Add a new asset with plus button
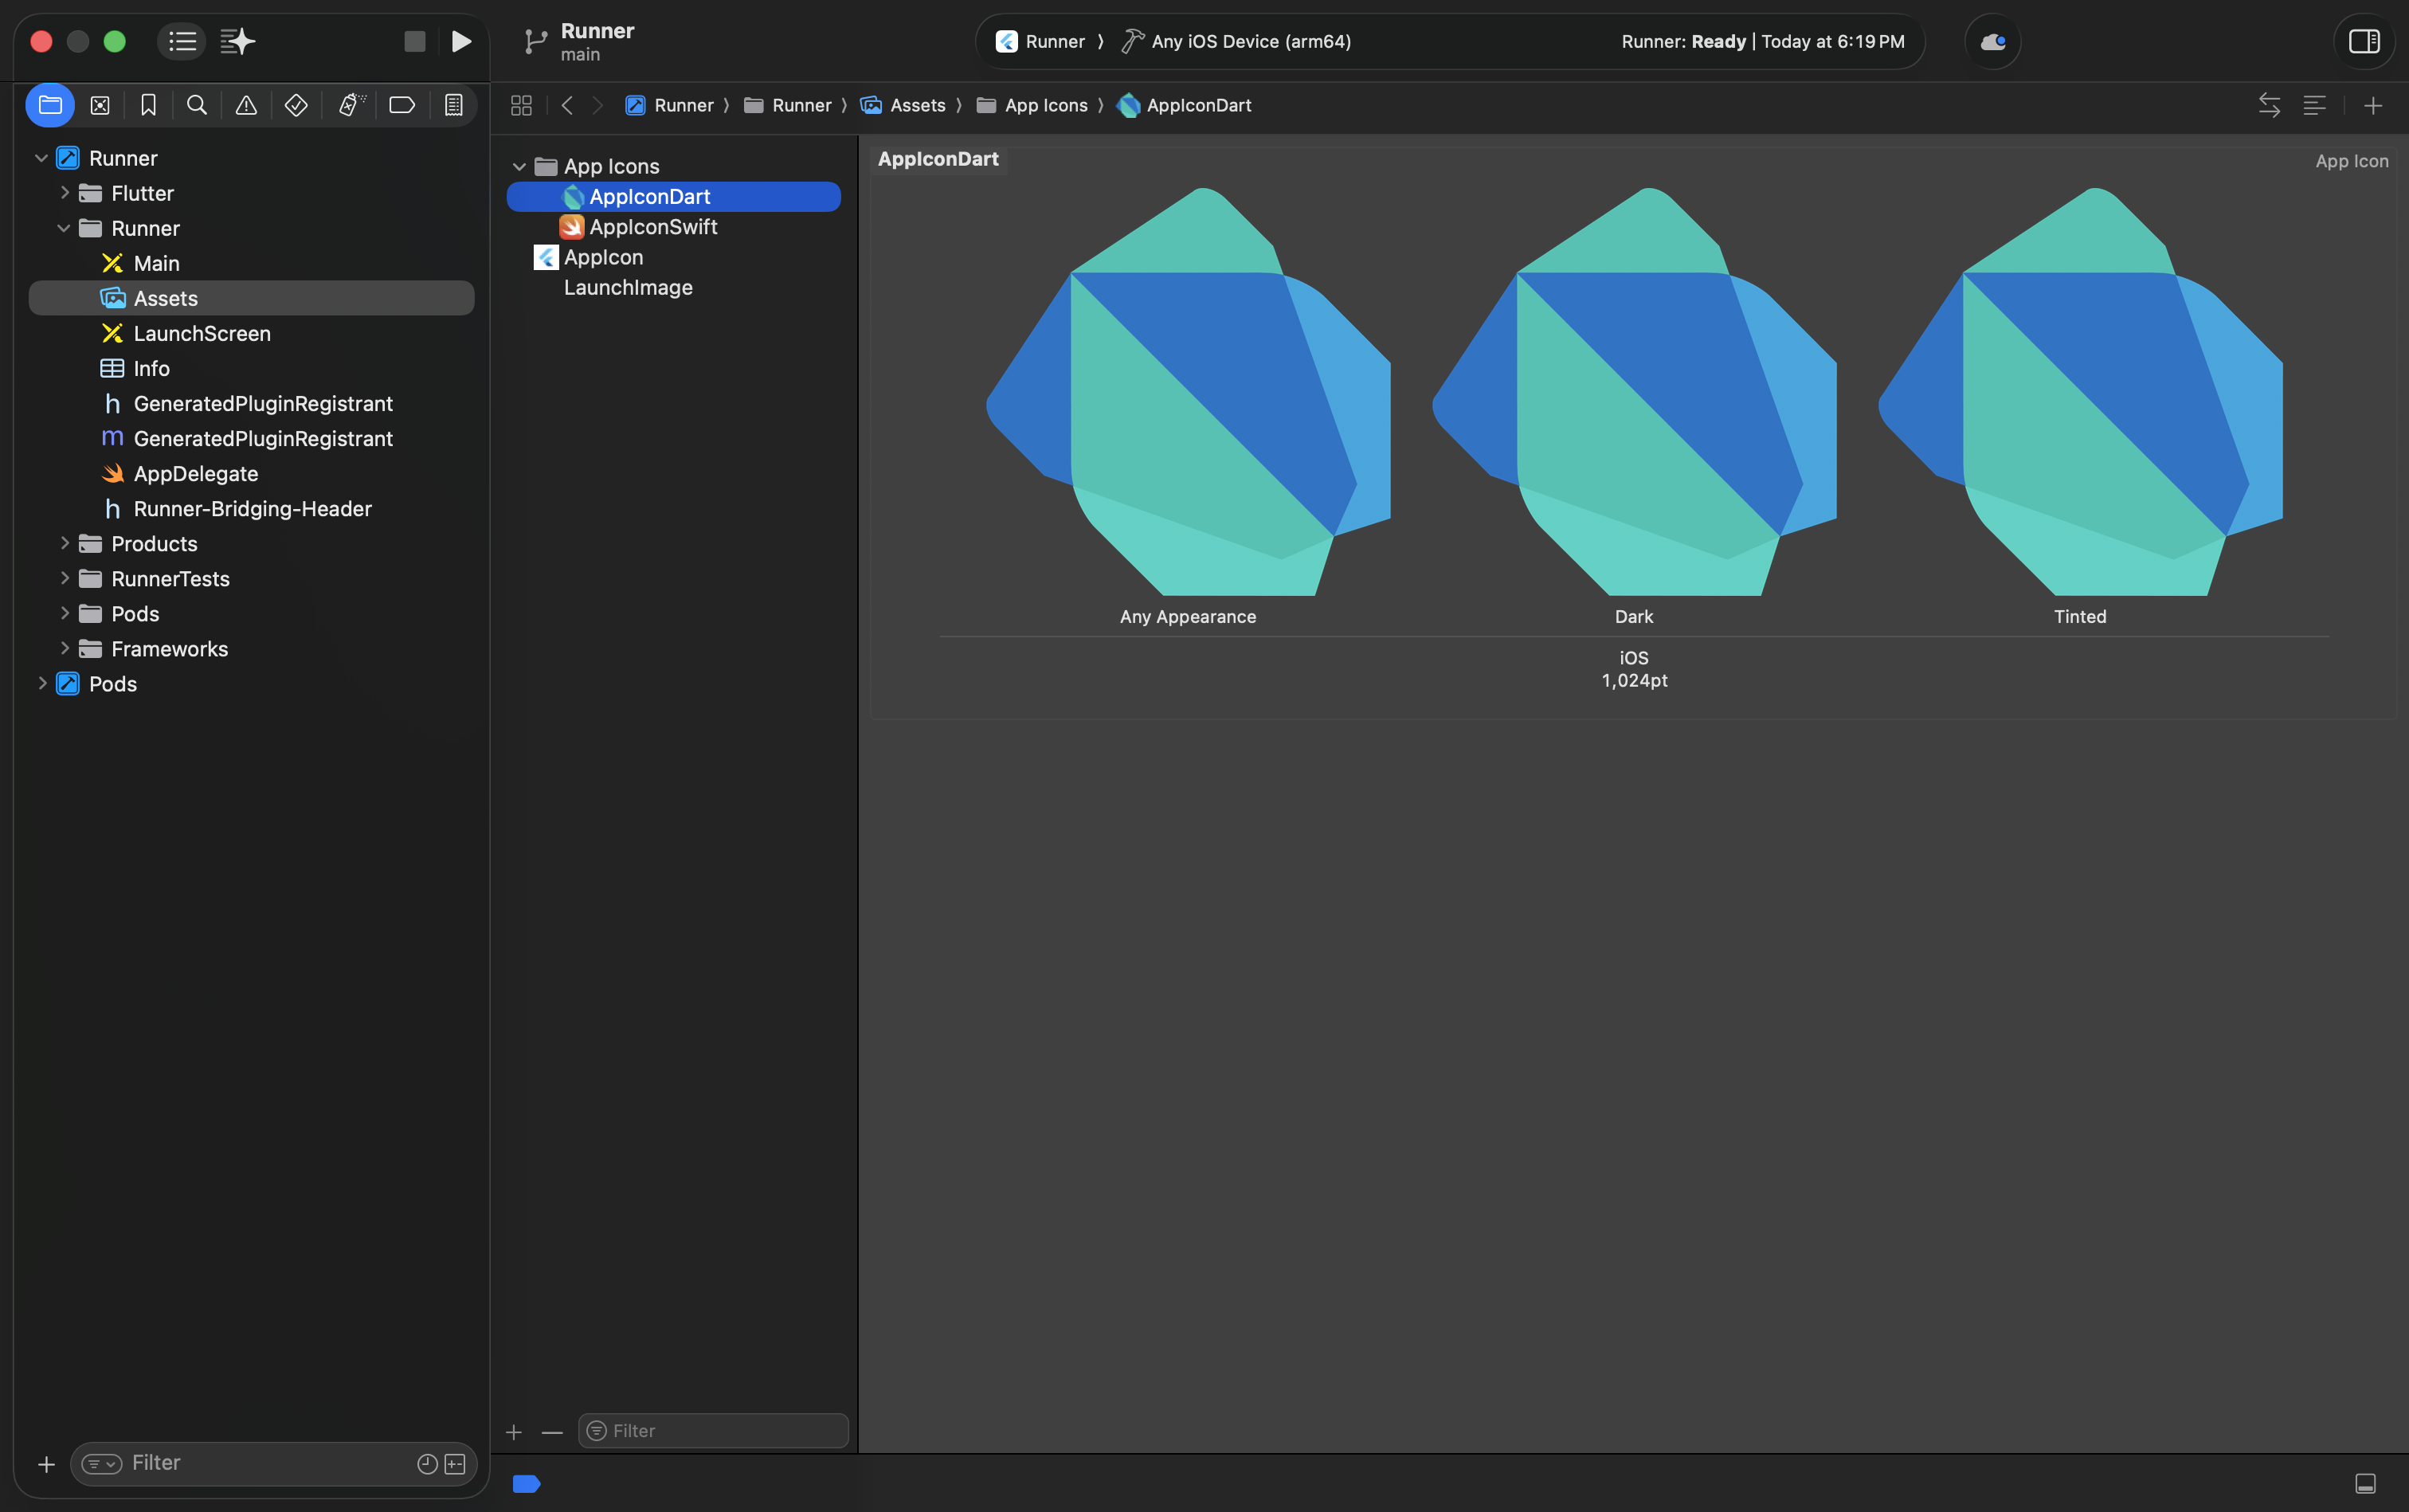The image size is (2409, 1512). point(514,1432)
